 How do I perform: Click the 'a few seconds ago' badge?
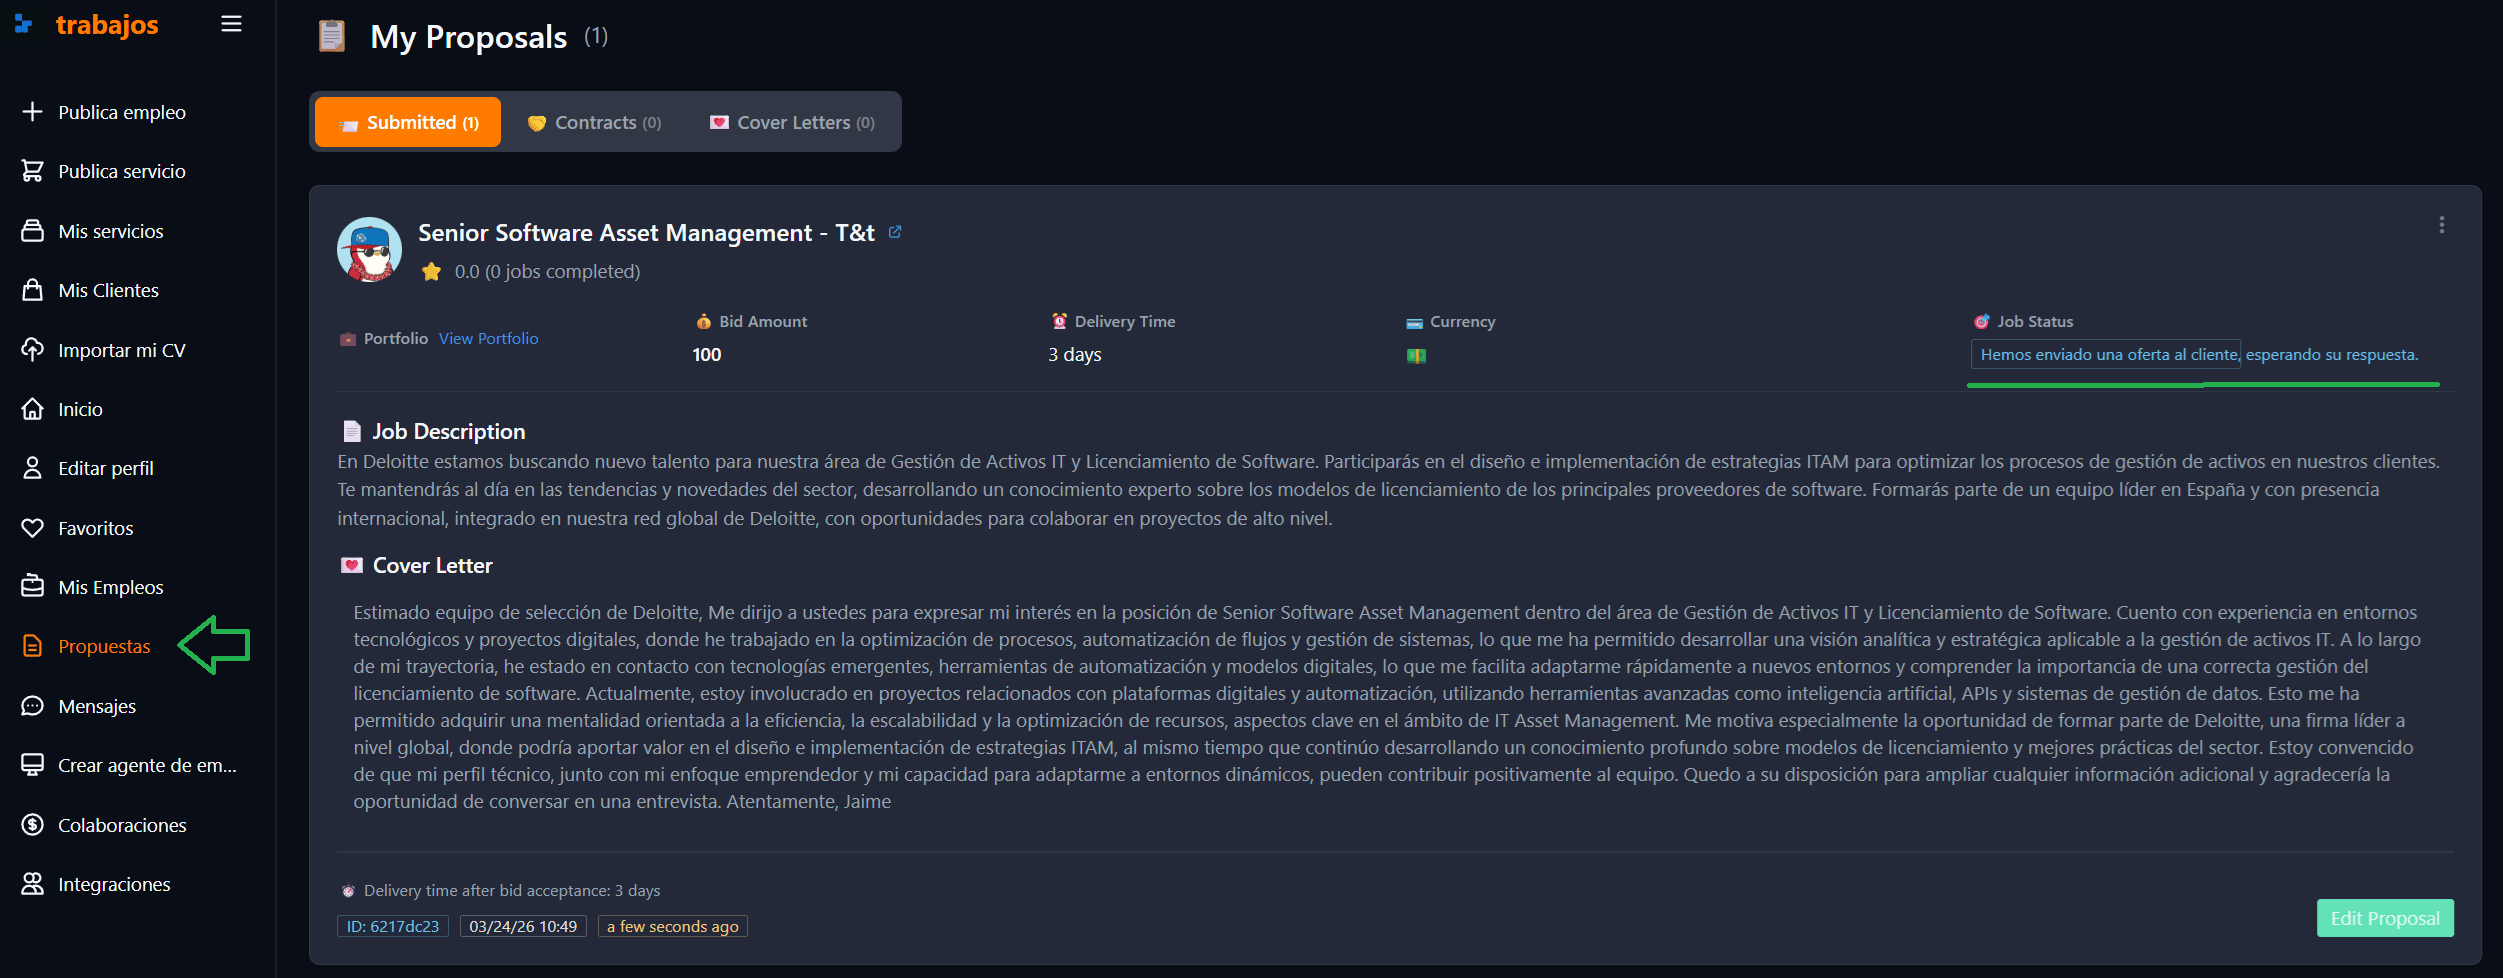click(672, 926)
